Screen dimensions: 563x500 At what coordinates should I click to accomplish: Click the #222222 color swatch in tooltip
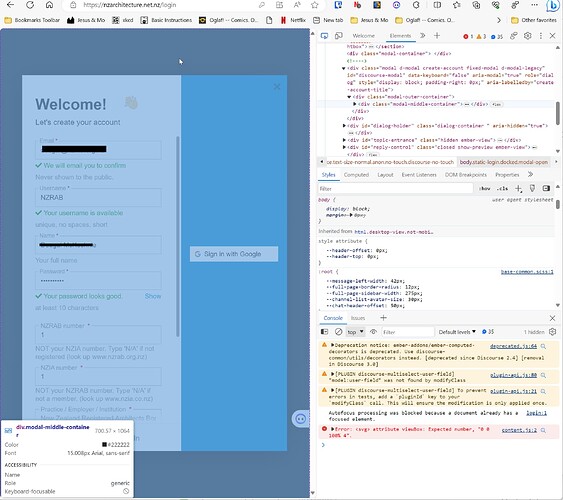[104, 444]
